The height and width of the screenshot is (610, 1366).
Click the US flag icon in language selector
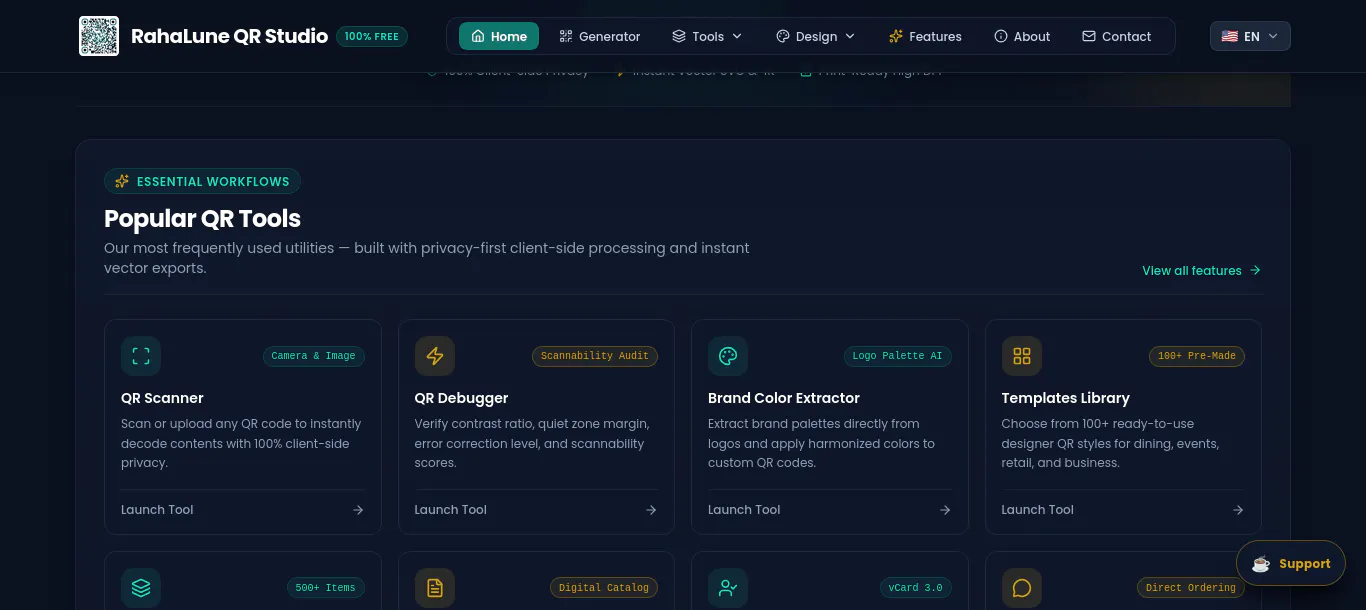pyautogui.click(x=1230, y=36)
